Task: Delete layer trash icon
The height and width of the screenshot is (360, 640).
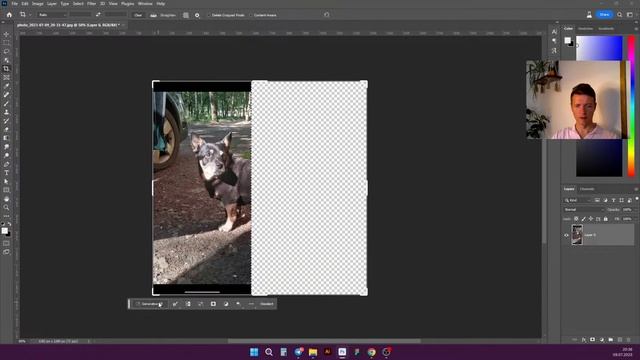Action: 629,340
